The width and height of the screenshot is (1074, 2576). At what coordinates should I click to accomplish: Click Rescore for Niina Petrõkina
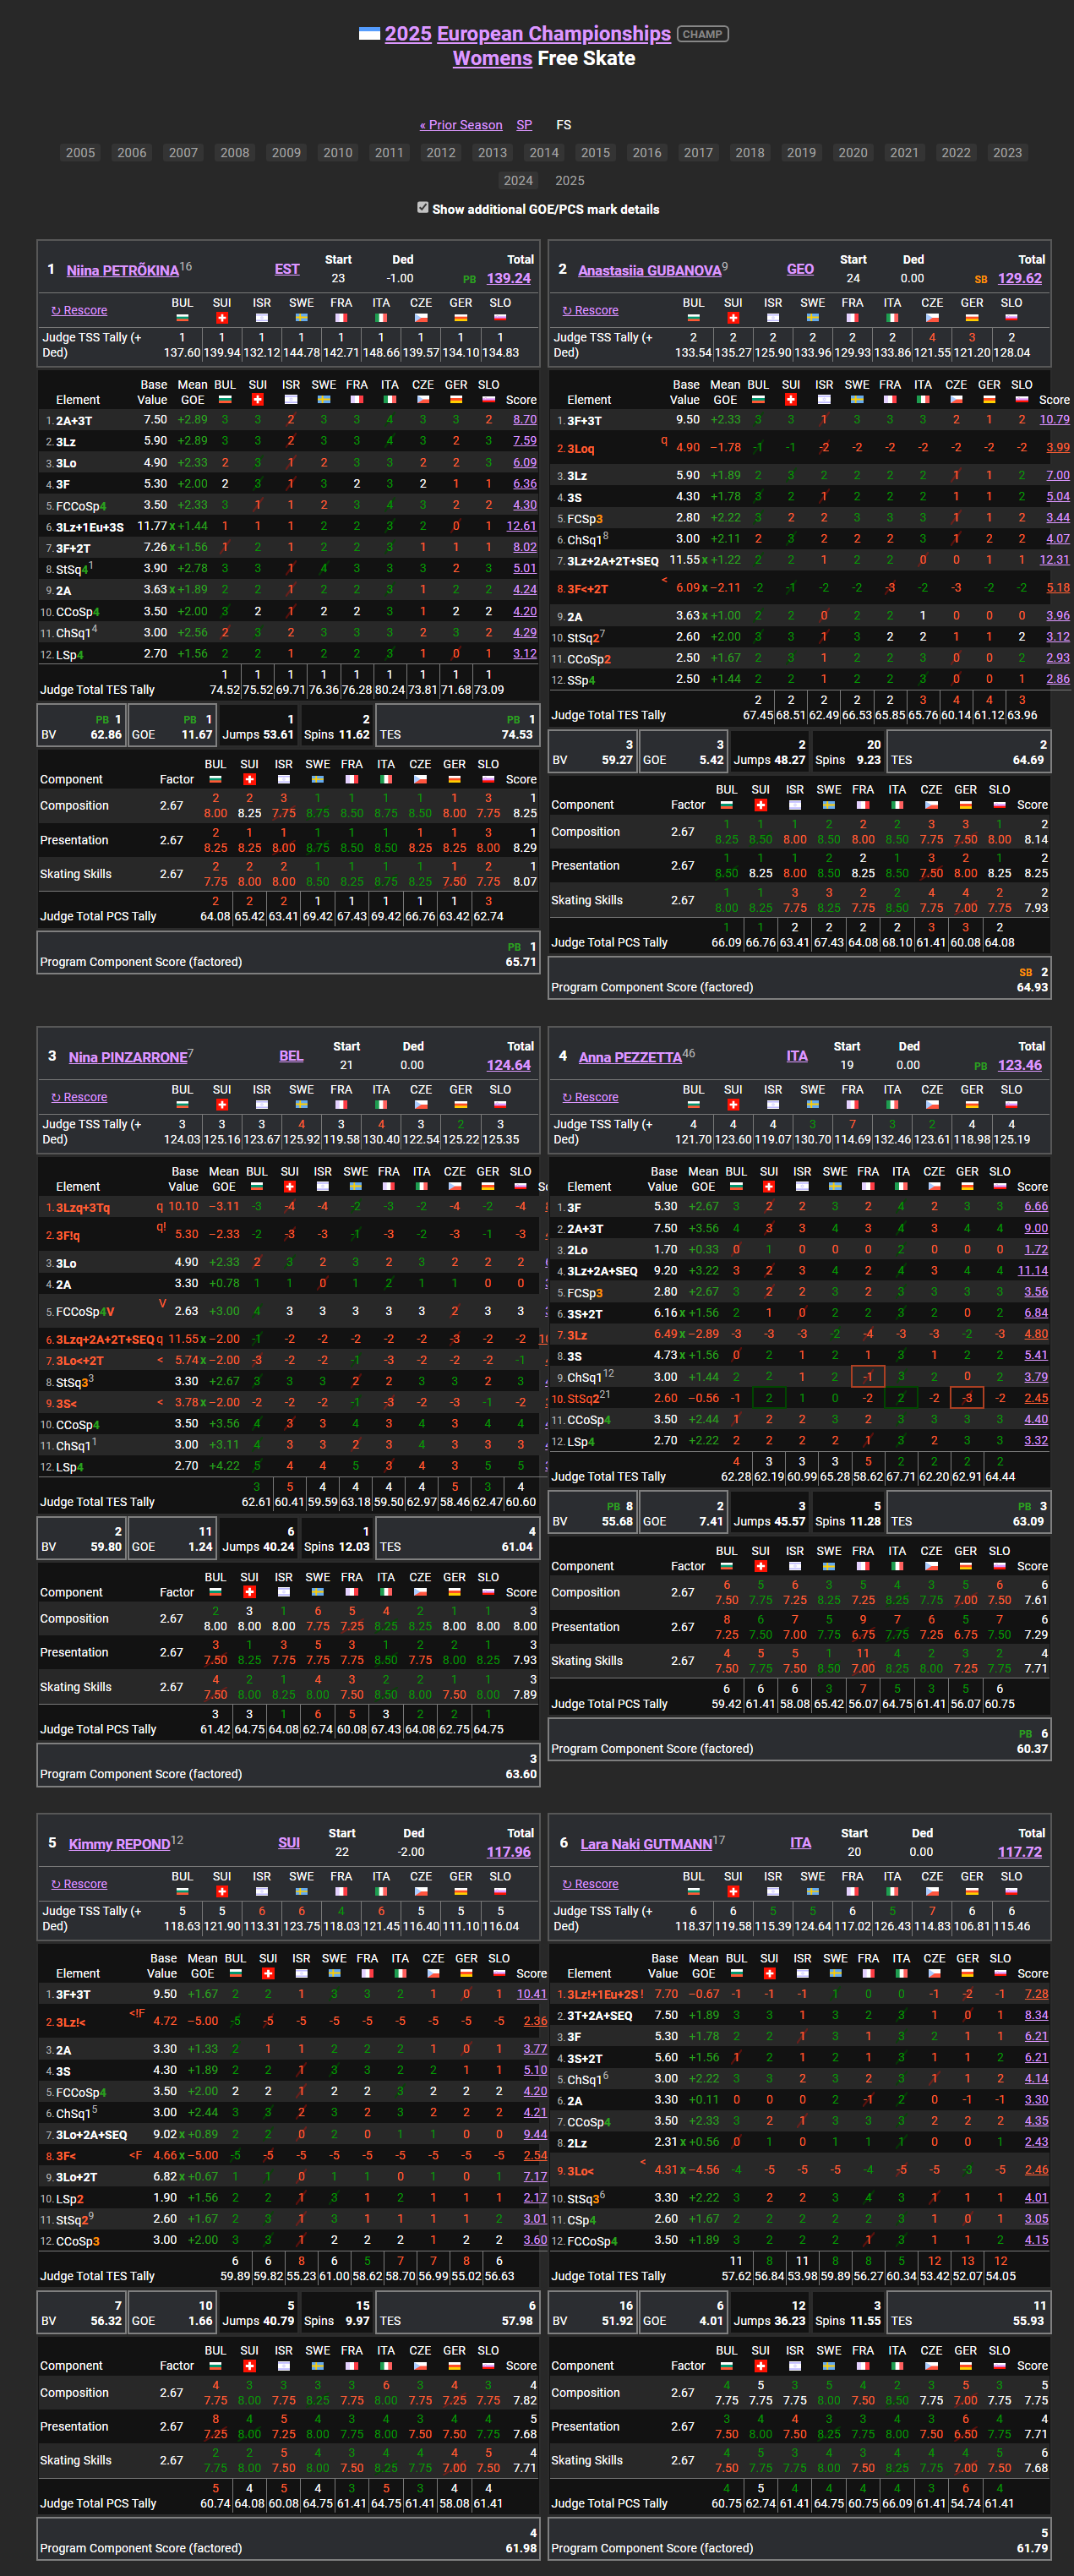79,311
